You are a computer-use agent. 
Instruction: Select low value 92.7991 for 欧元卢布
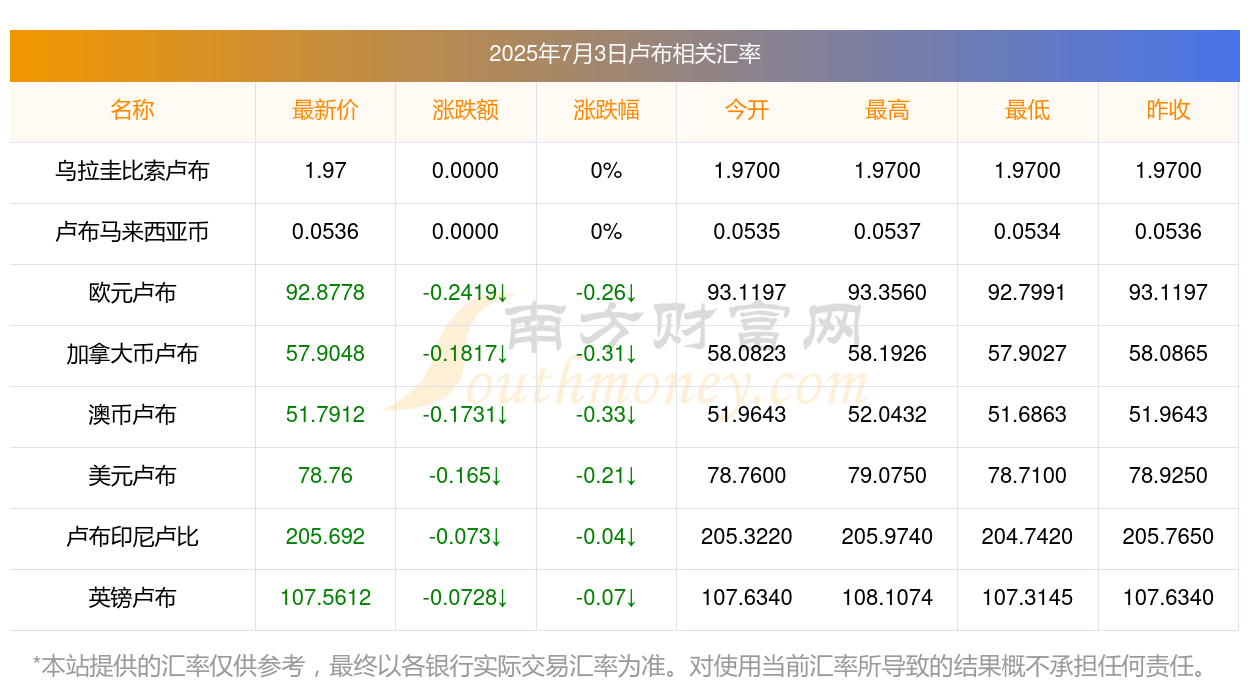point(1028,293)
